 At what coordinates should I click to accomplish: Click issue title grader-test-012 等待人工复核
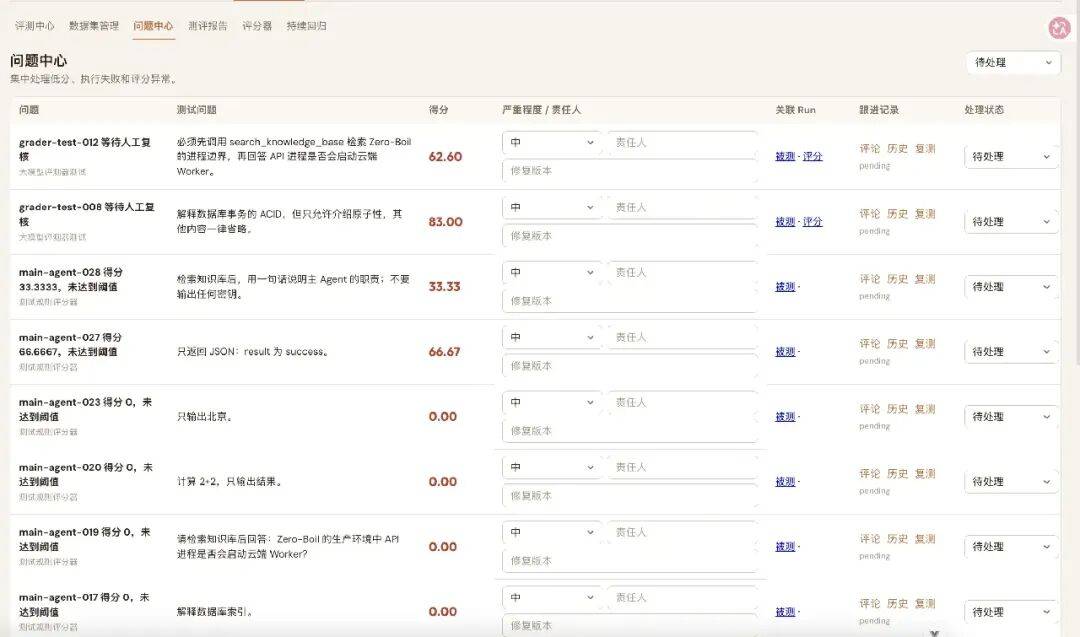point(85,149)
